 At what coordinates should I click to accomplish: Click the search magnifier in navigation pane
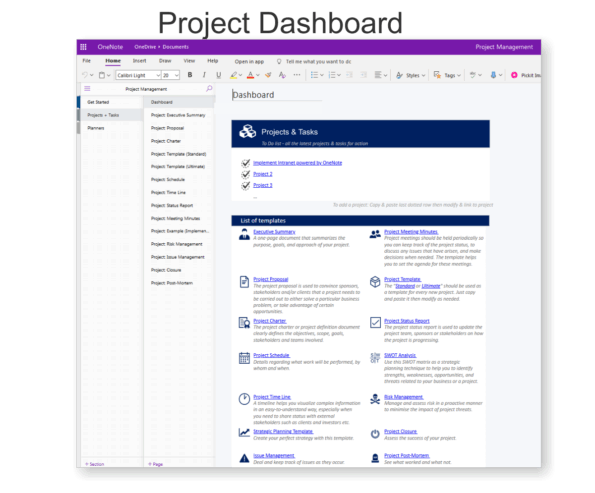[x=209, y=88]
